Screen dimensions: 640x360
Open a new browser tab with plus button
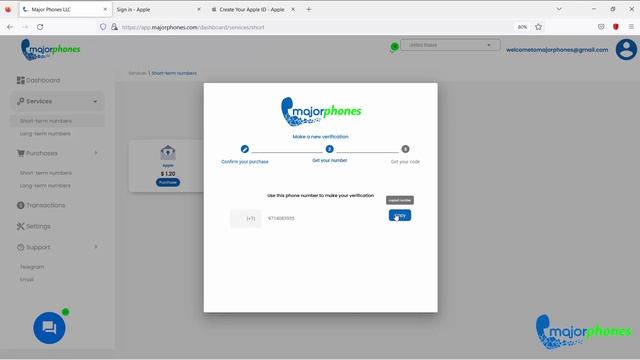click(x=309, y=9)
